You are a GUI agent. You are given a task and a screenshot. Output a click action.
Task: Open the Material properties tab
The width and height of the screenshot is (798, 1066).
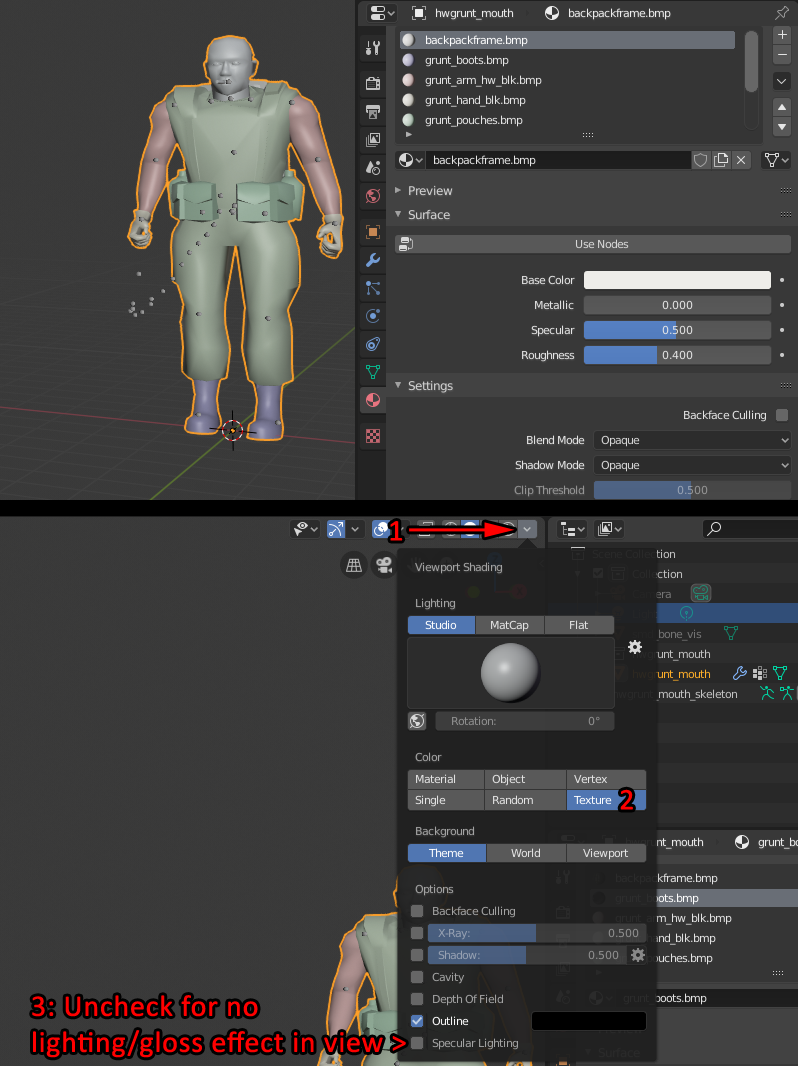pyautogui.click(x=372, y=400)
